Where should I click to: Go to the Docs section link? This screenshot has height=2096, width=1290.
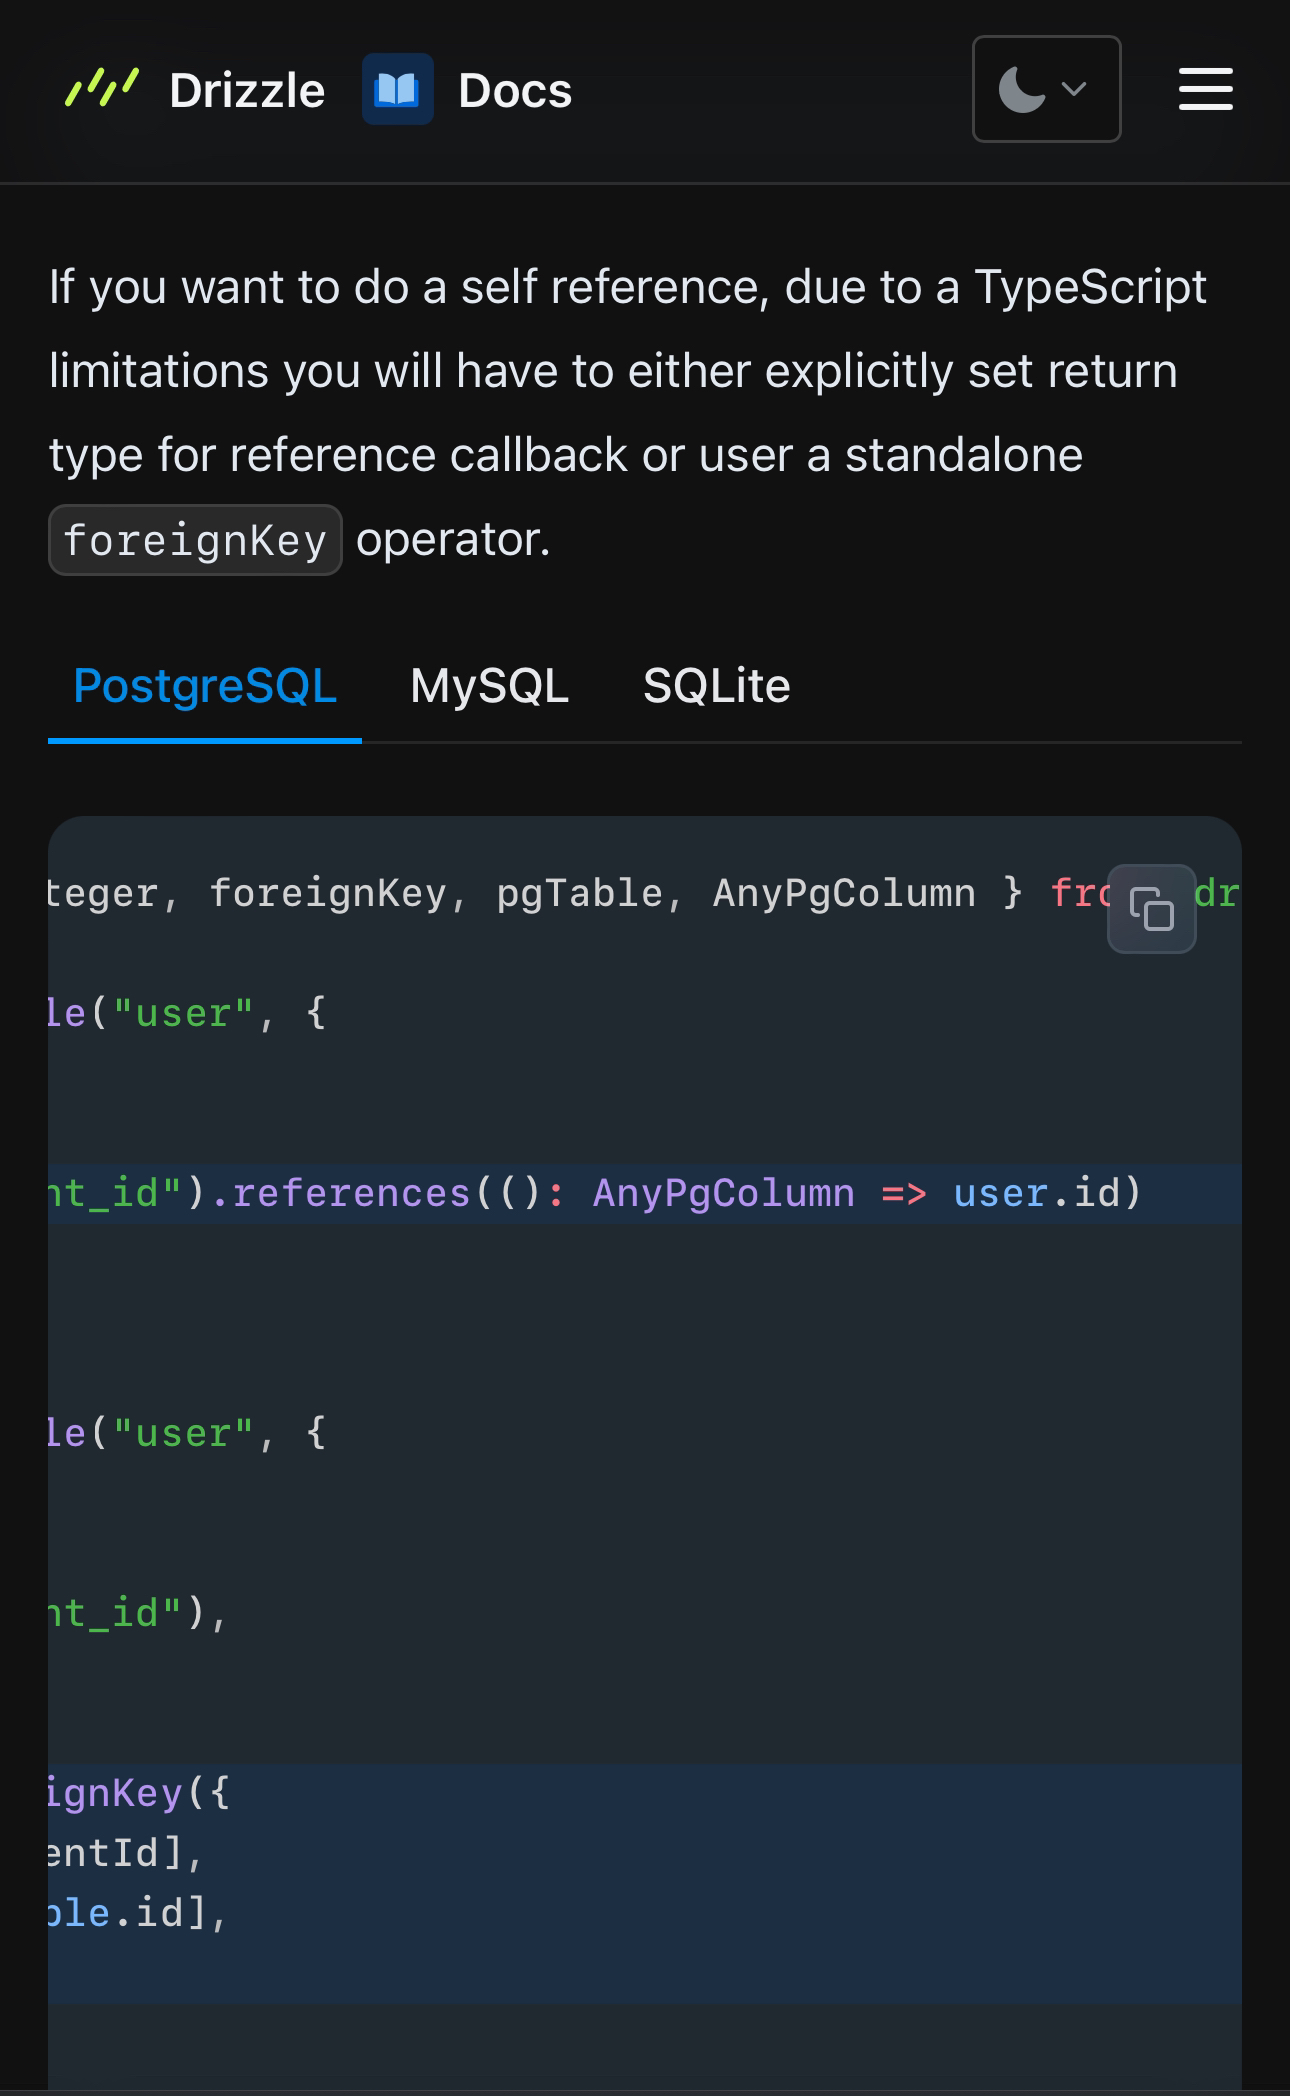514,91
